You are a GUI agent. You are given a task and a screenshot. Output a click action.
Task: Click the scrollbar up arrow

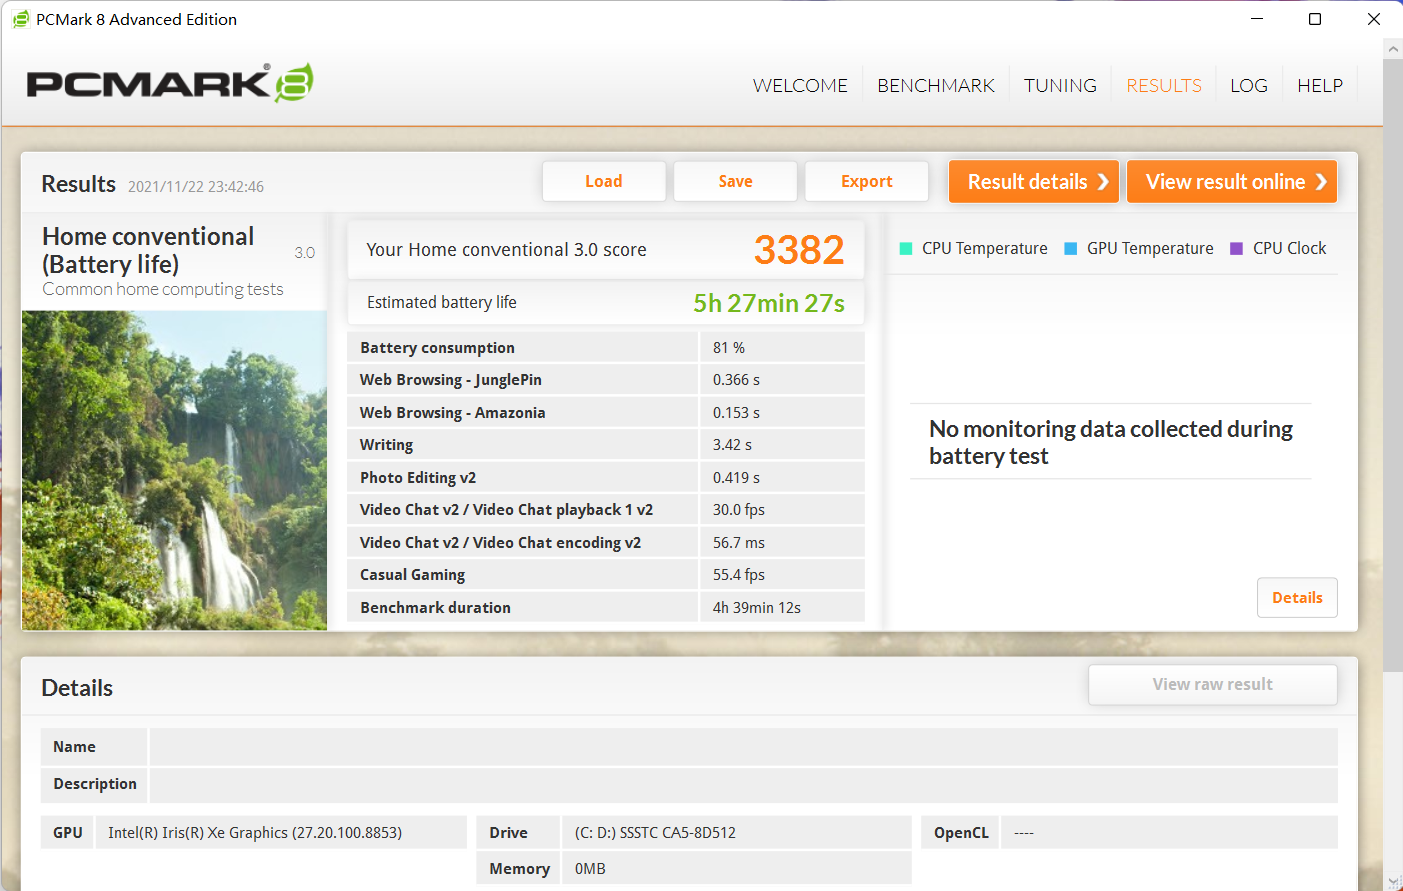click(x=1392, y=48)
